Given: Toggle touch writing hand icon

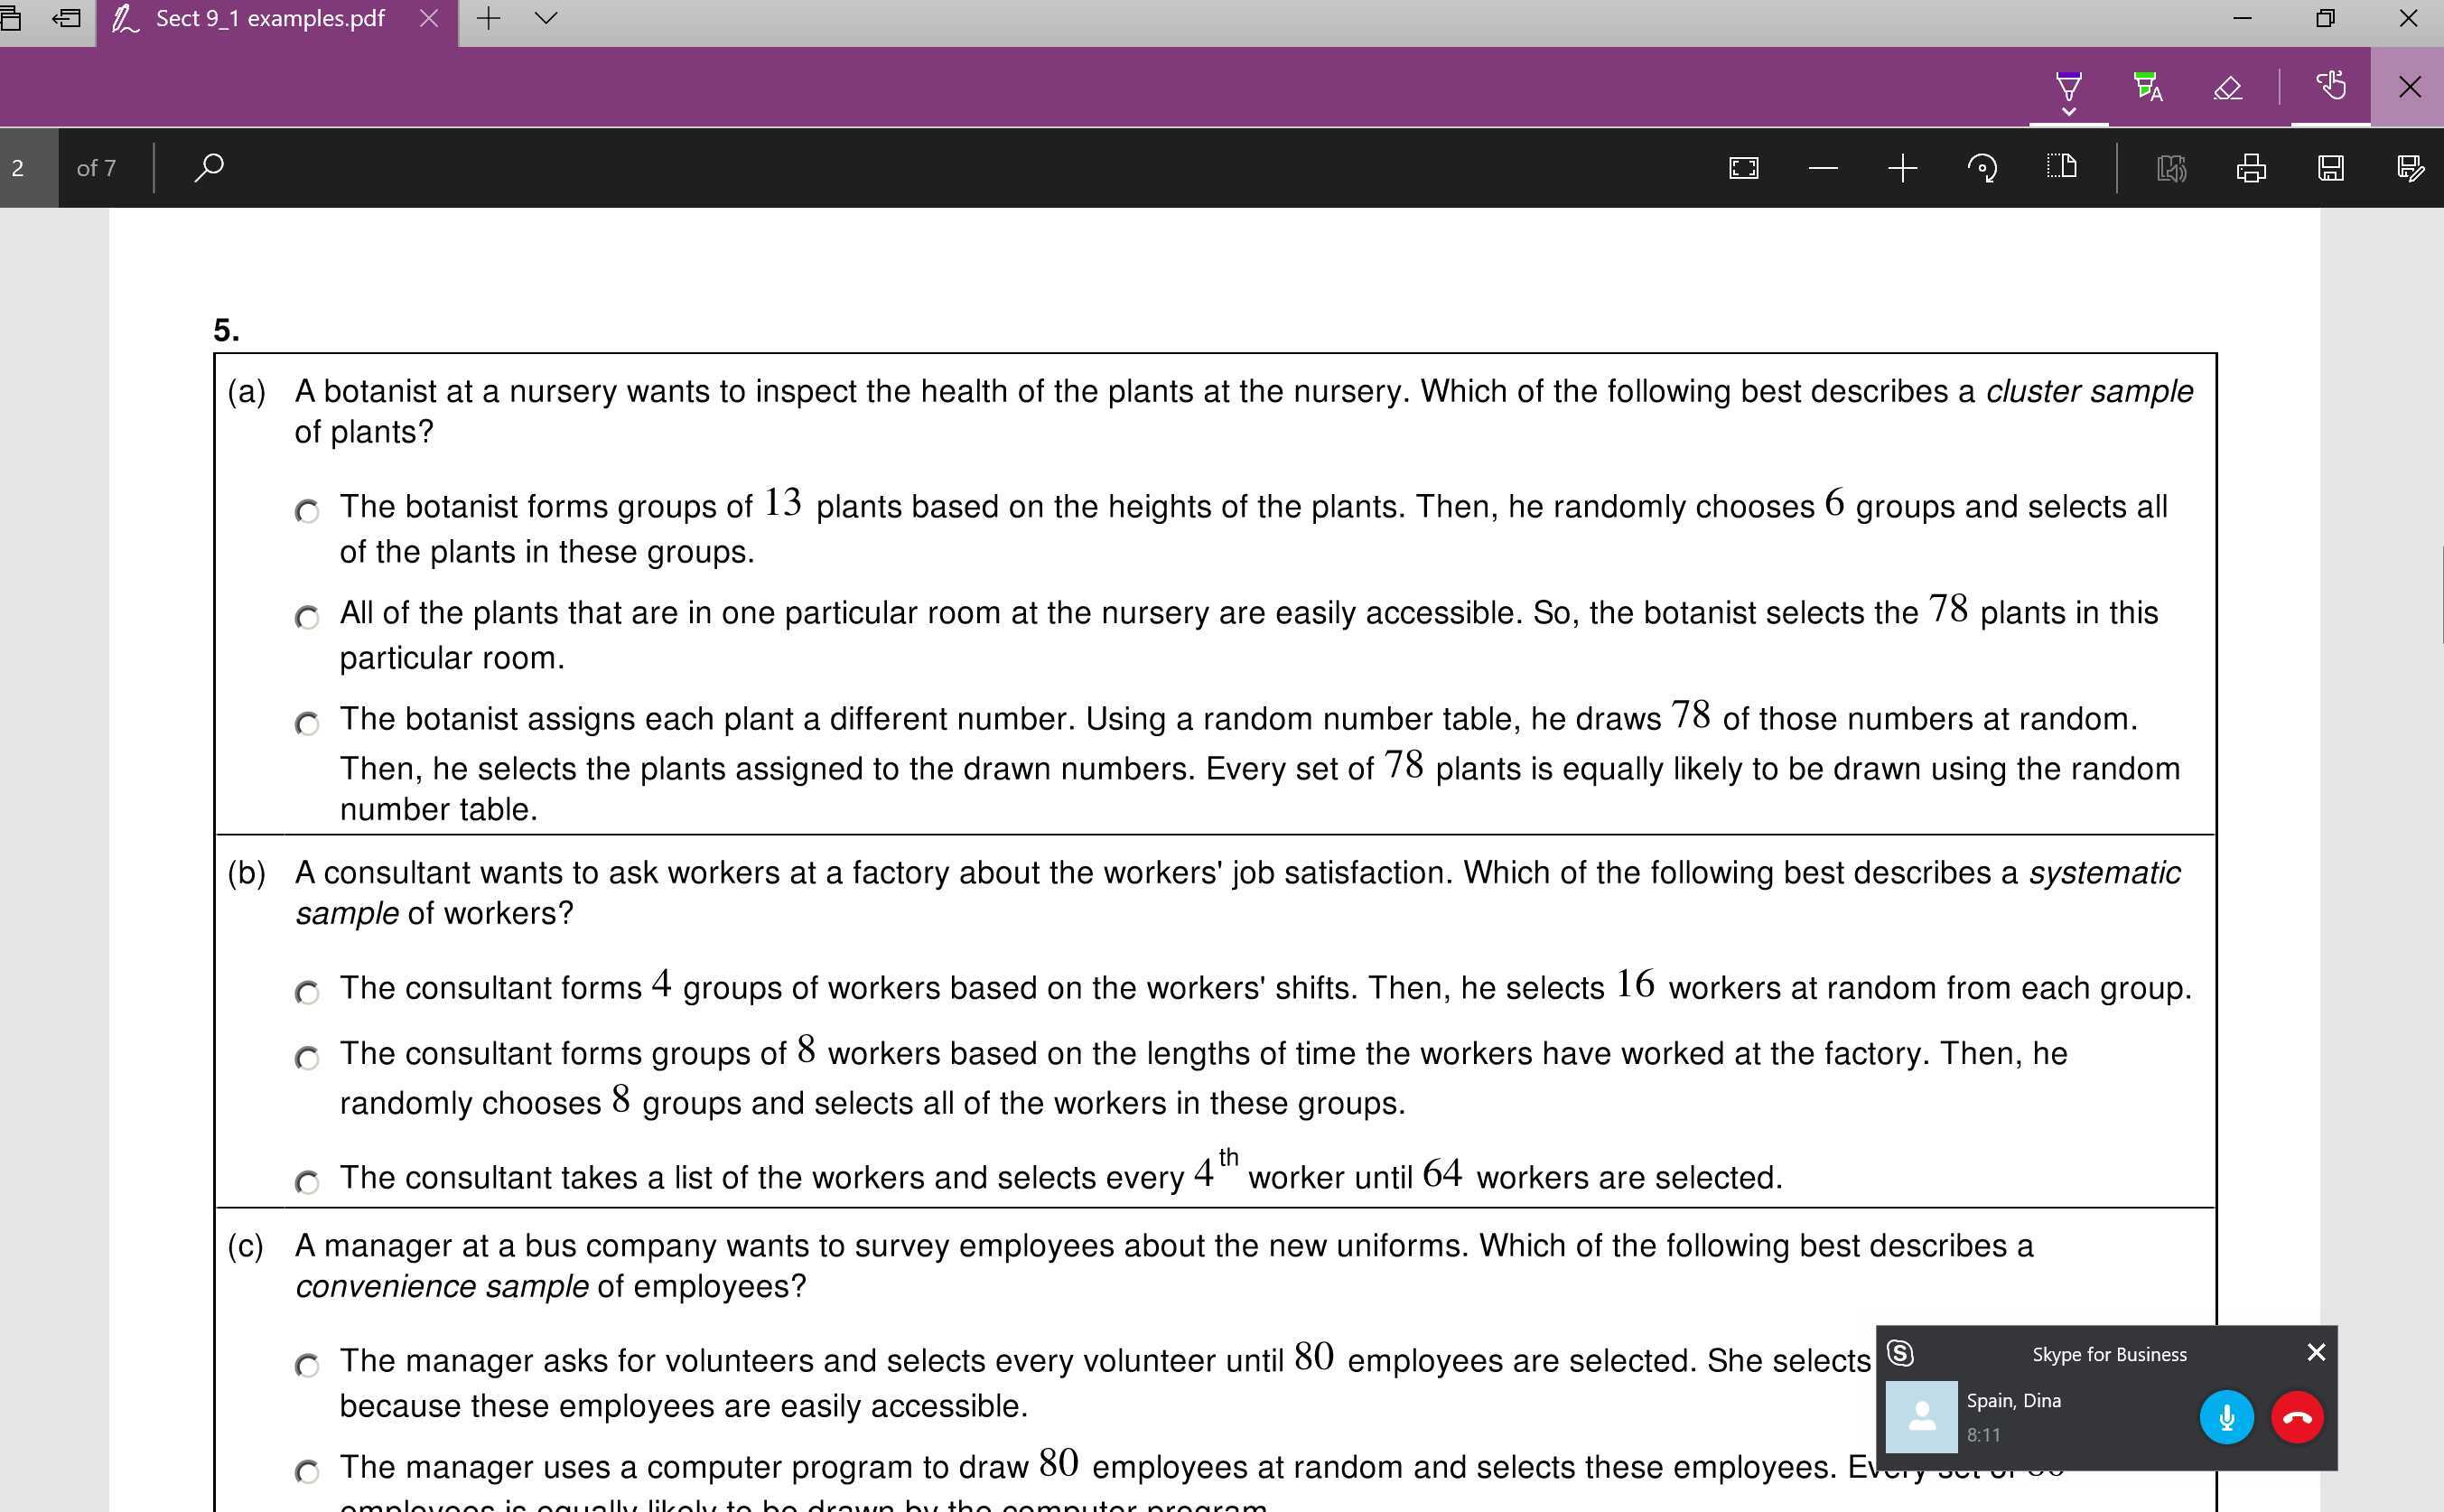Looking at the screenshot, I should pyautogui.click(x=2330, y=86).
